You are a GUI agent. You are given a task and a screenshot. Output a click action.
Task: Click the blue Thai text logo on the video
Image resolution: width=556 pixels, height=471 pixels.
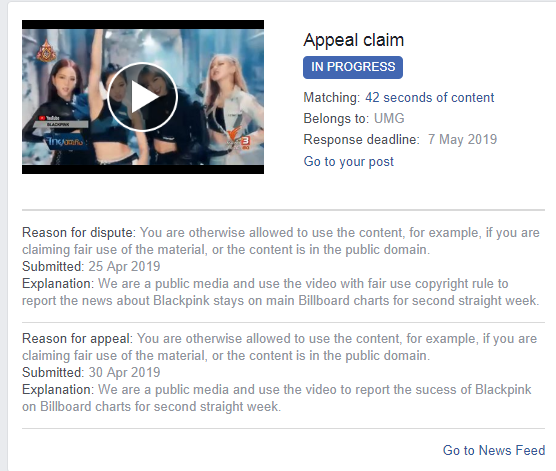click(x=65, y=142)
